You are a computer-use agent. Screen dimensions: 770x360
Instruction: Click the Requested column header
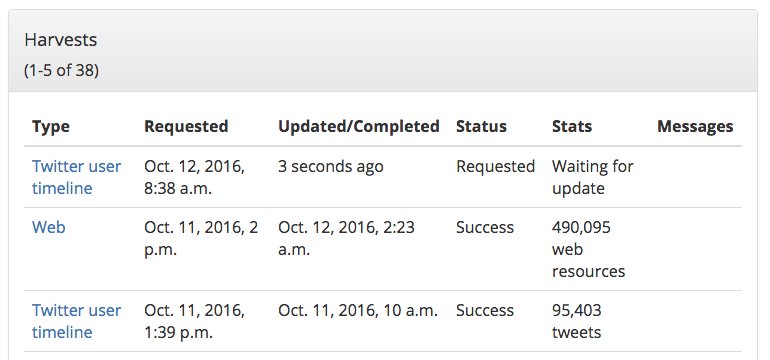coord(186,127)
